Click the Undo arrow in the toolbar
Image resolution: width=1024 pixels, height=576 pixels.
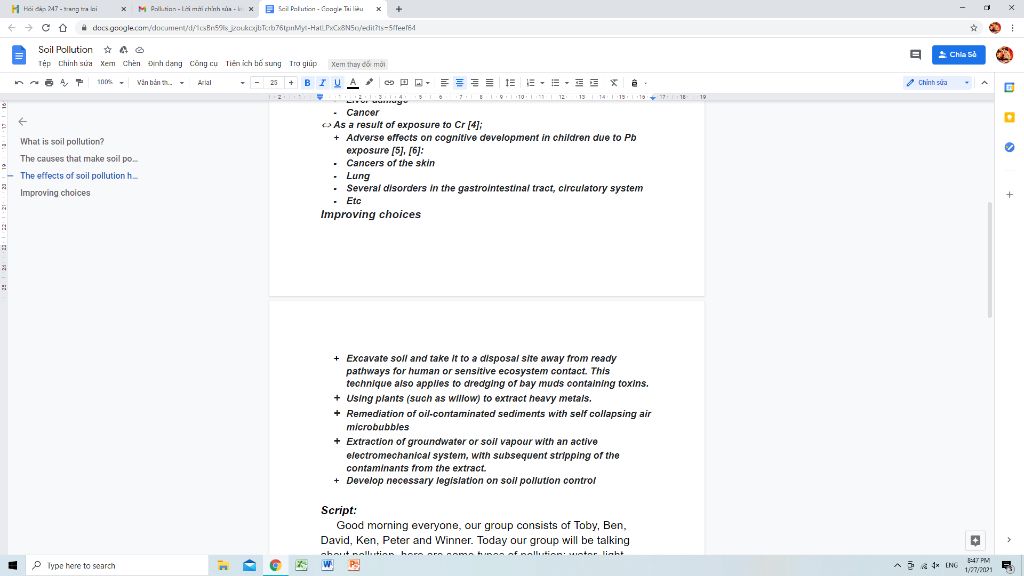point(19,83)
